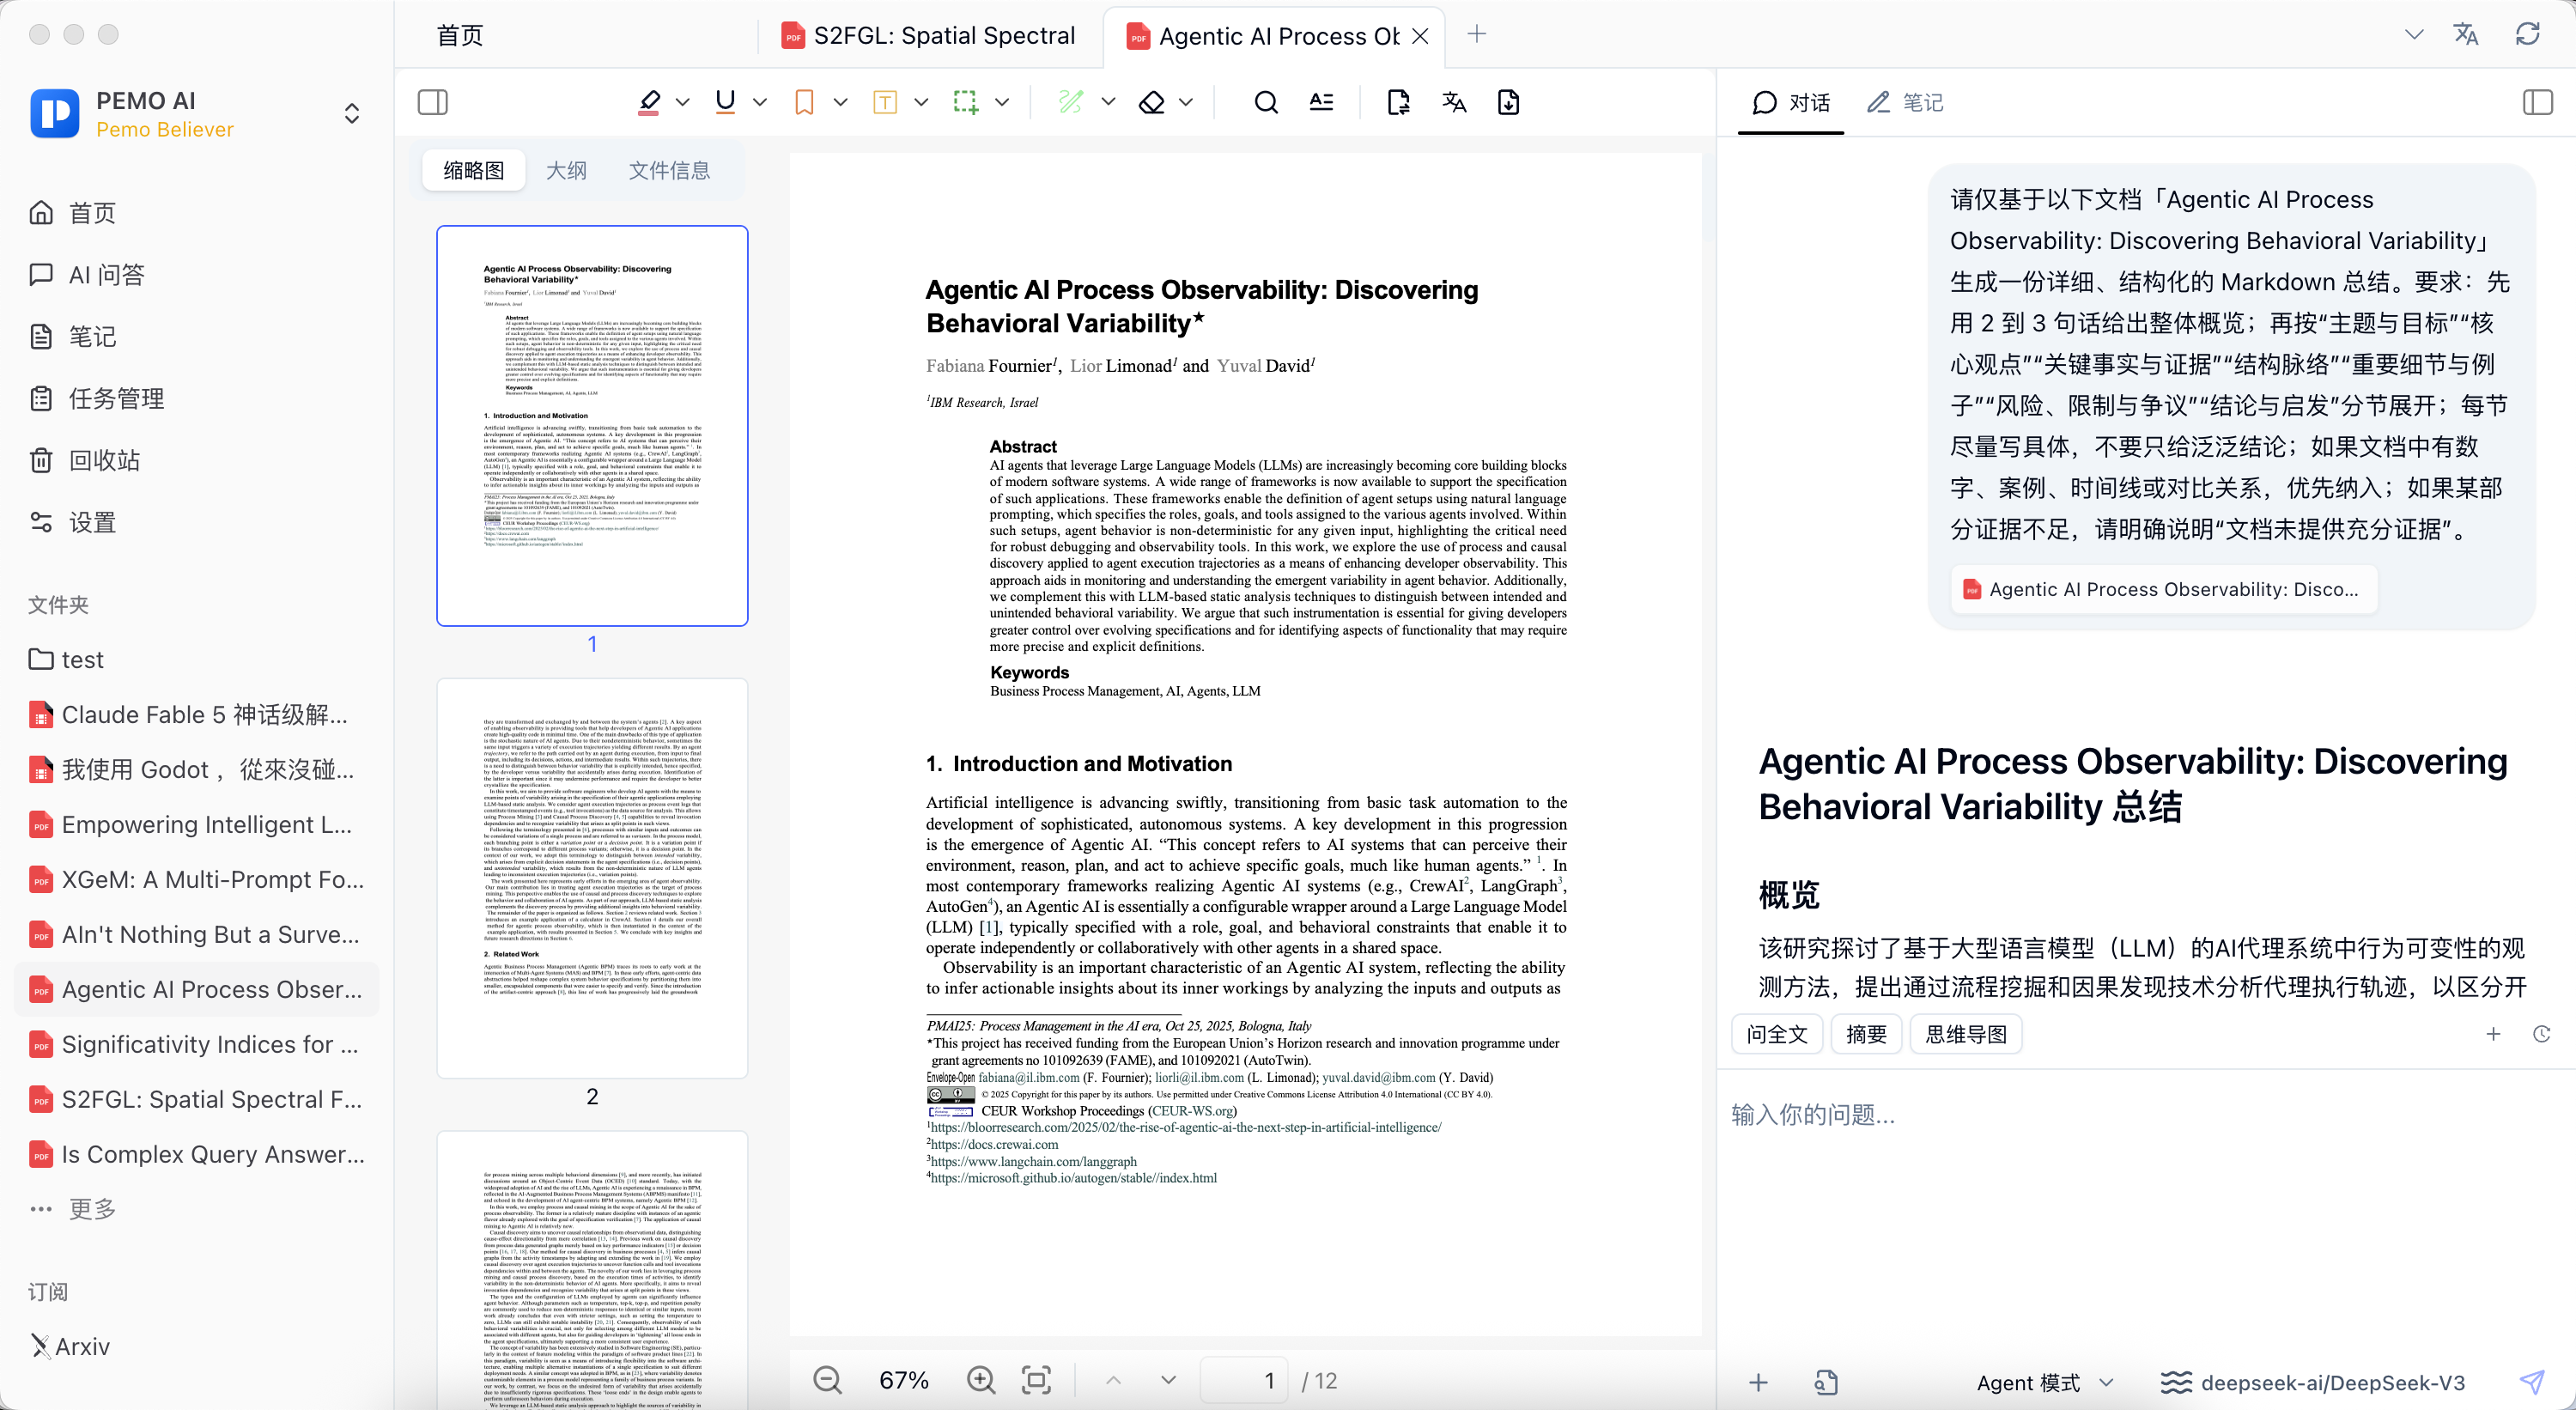Click the chat history clock icon
Screen dimensions: 2576x1410
tap(2542, 1034)
